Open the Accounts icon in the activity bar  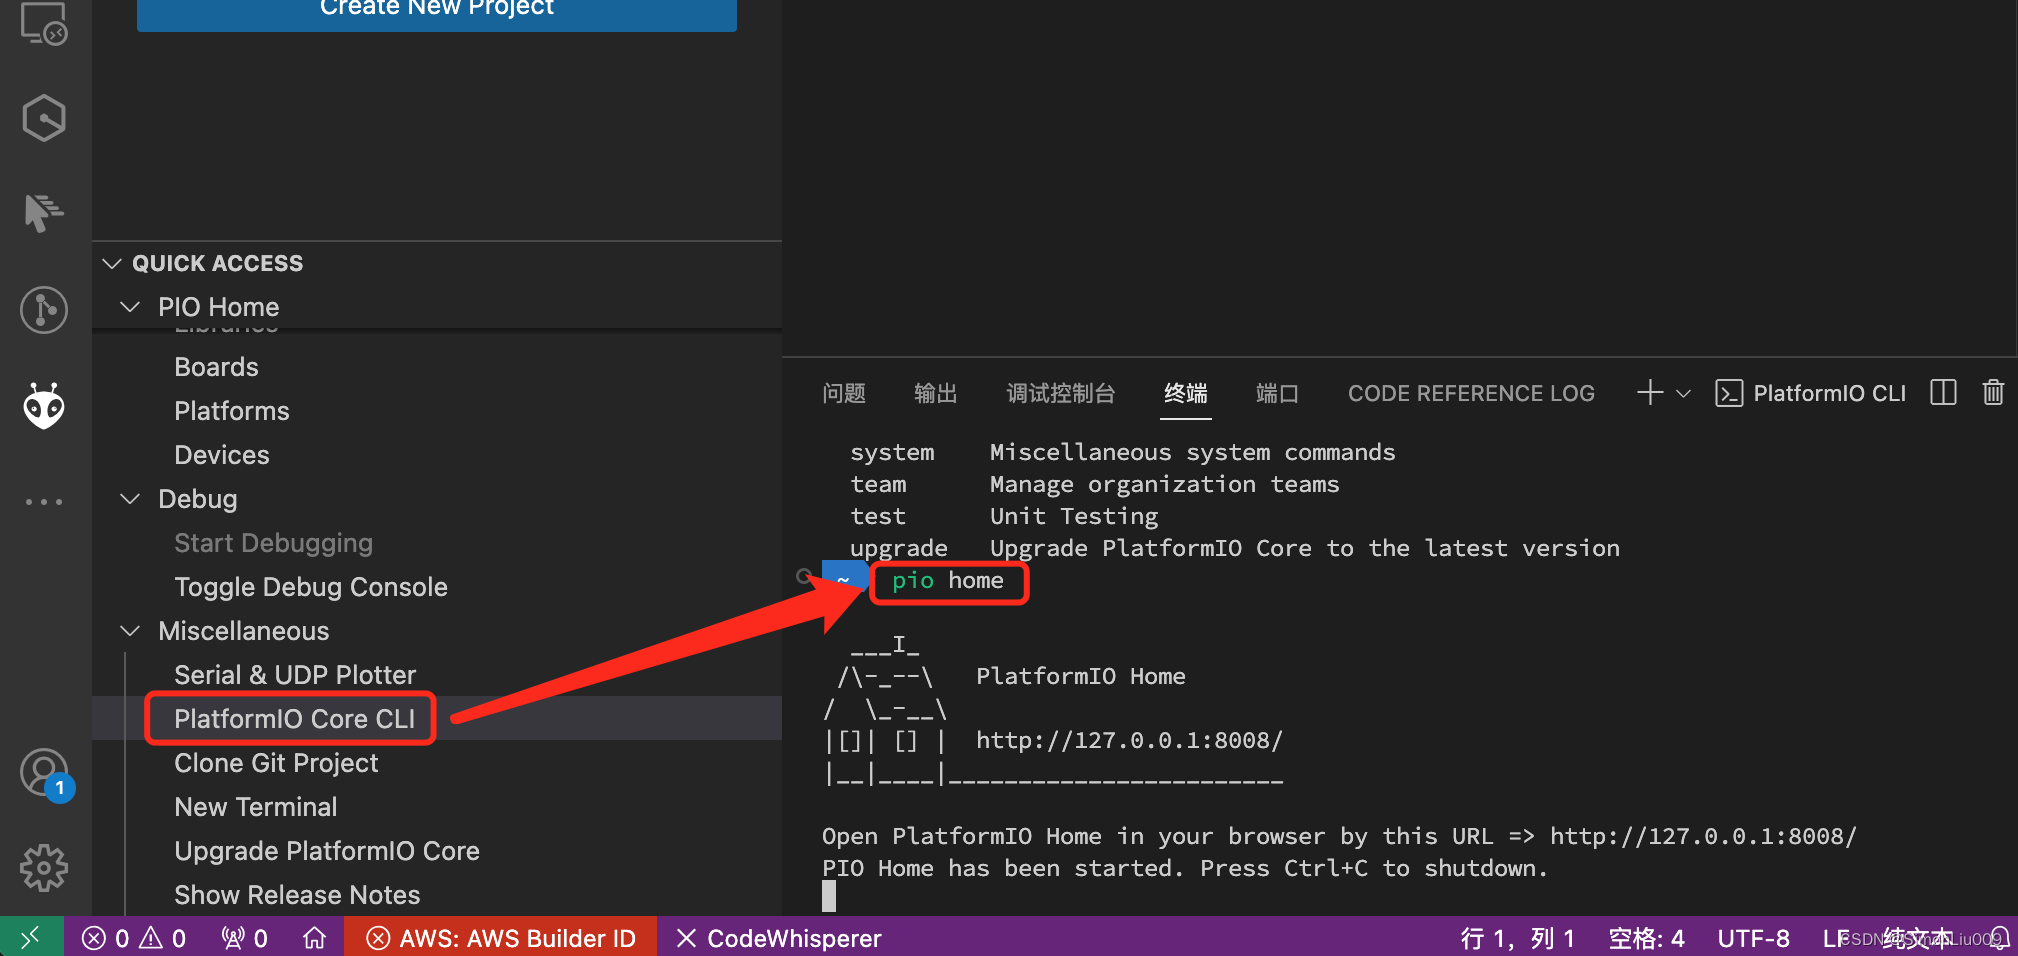click(44, 773)
